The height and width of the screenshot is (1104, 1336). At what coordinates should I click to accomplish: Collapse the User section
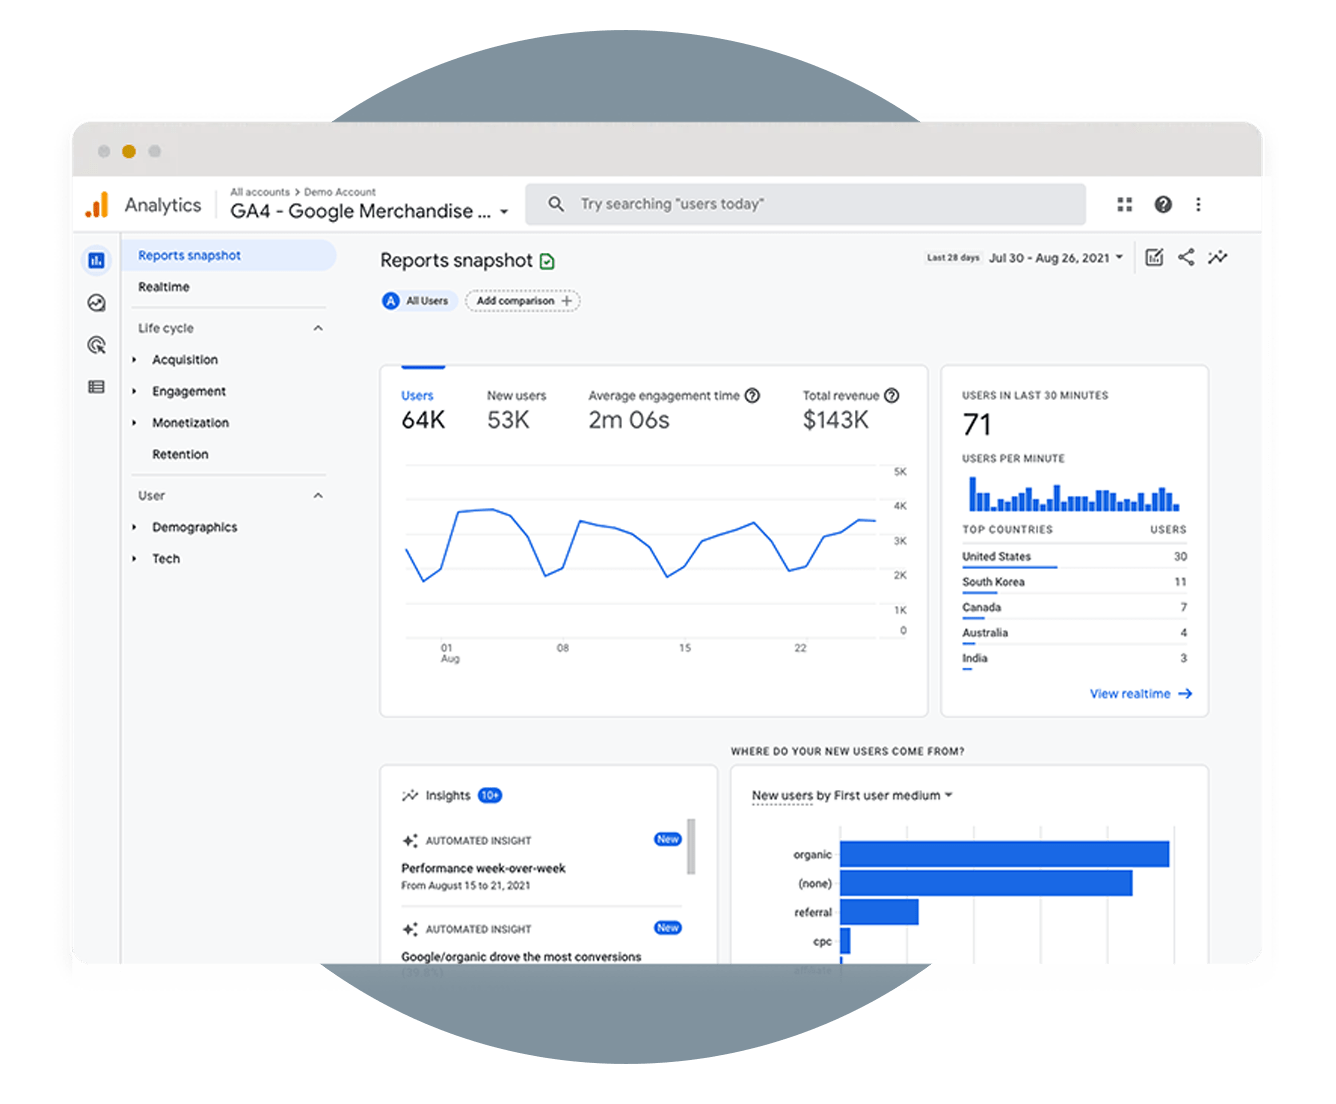click(318, 496)
